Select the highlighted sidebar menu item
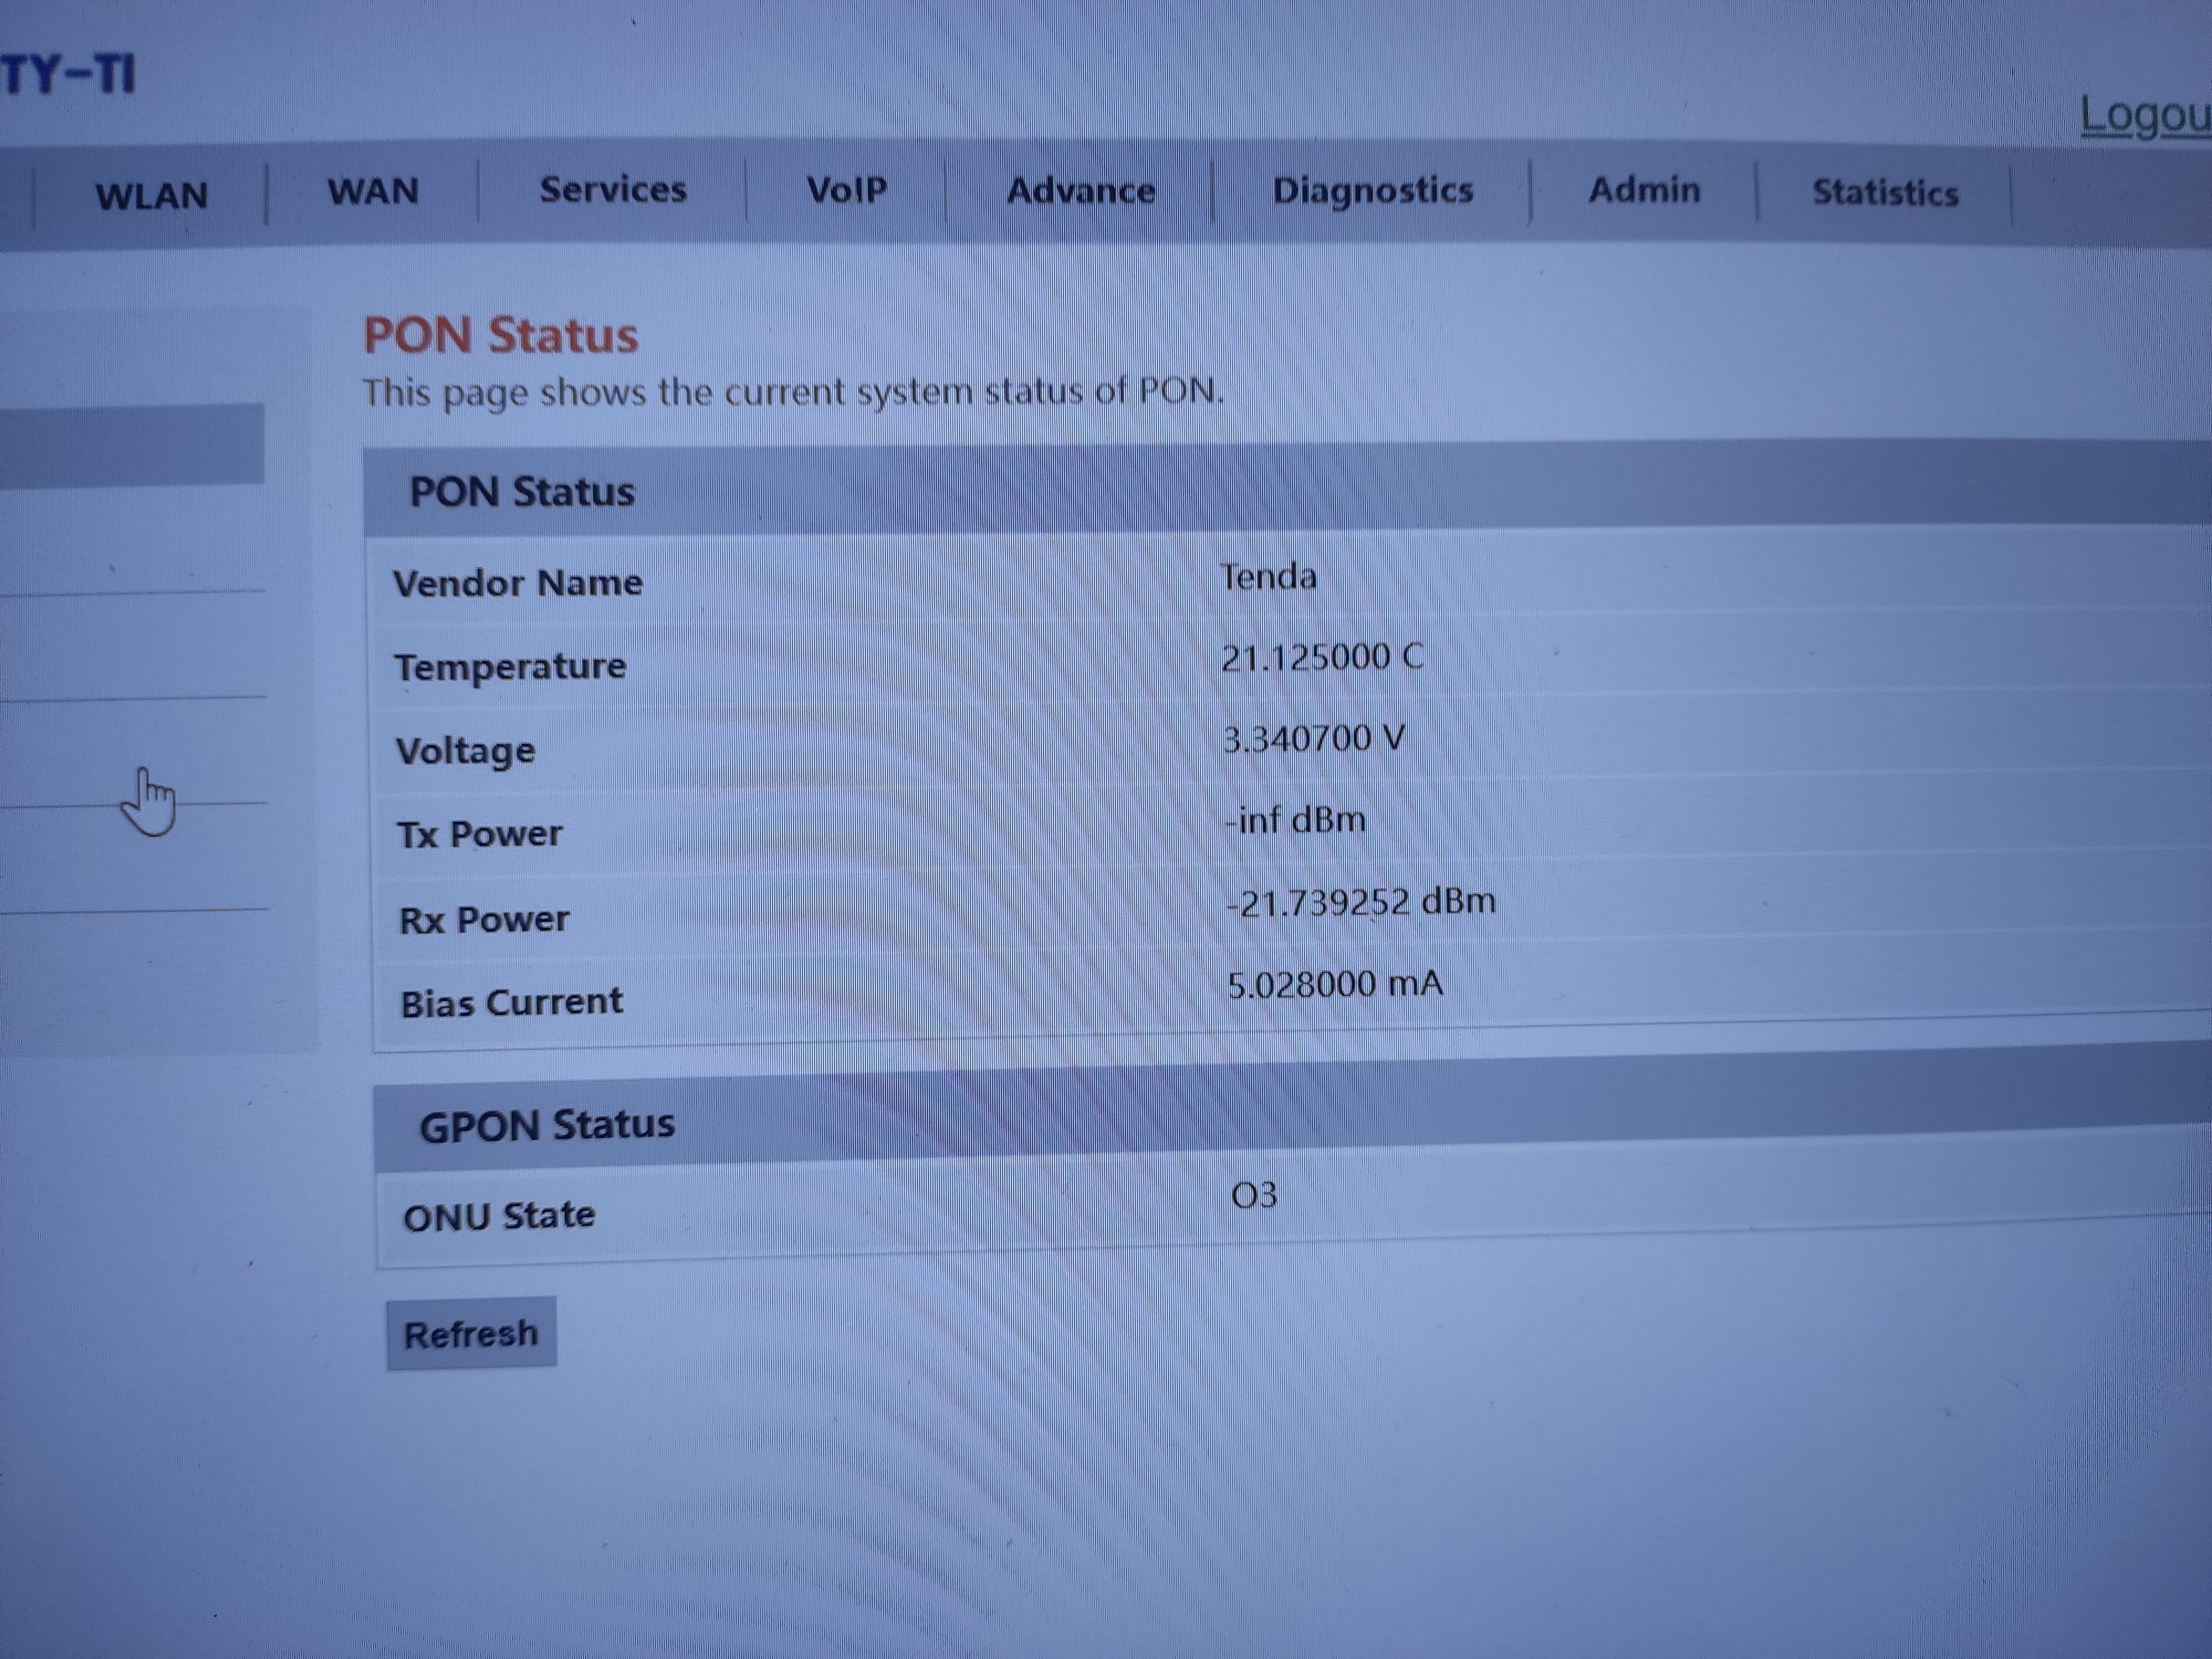This screenshot has height=1659, width=2212. coord(130,444)
